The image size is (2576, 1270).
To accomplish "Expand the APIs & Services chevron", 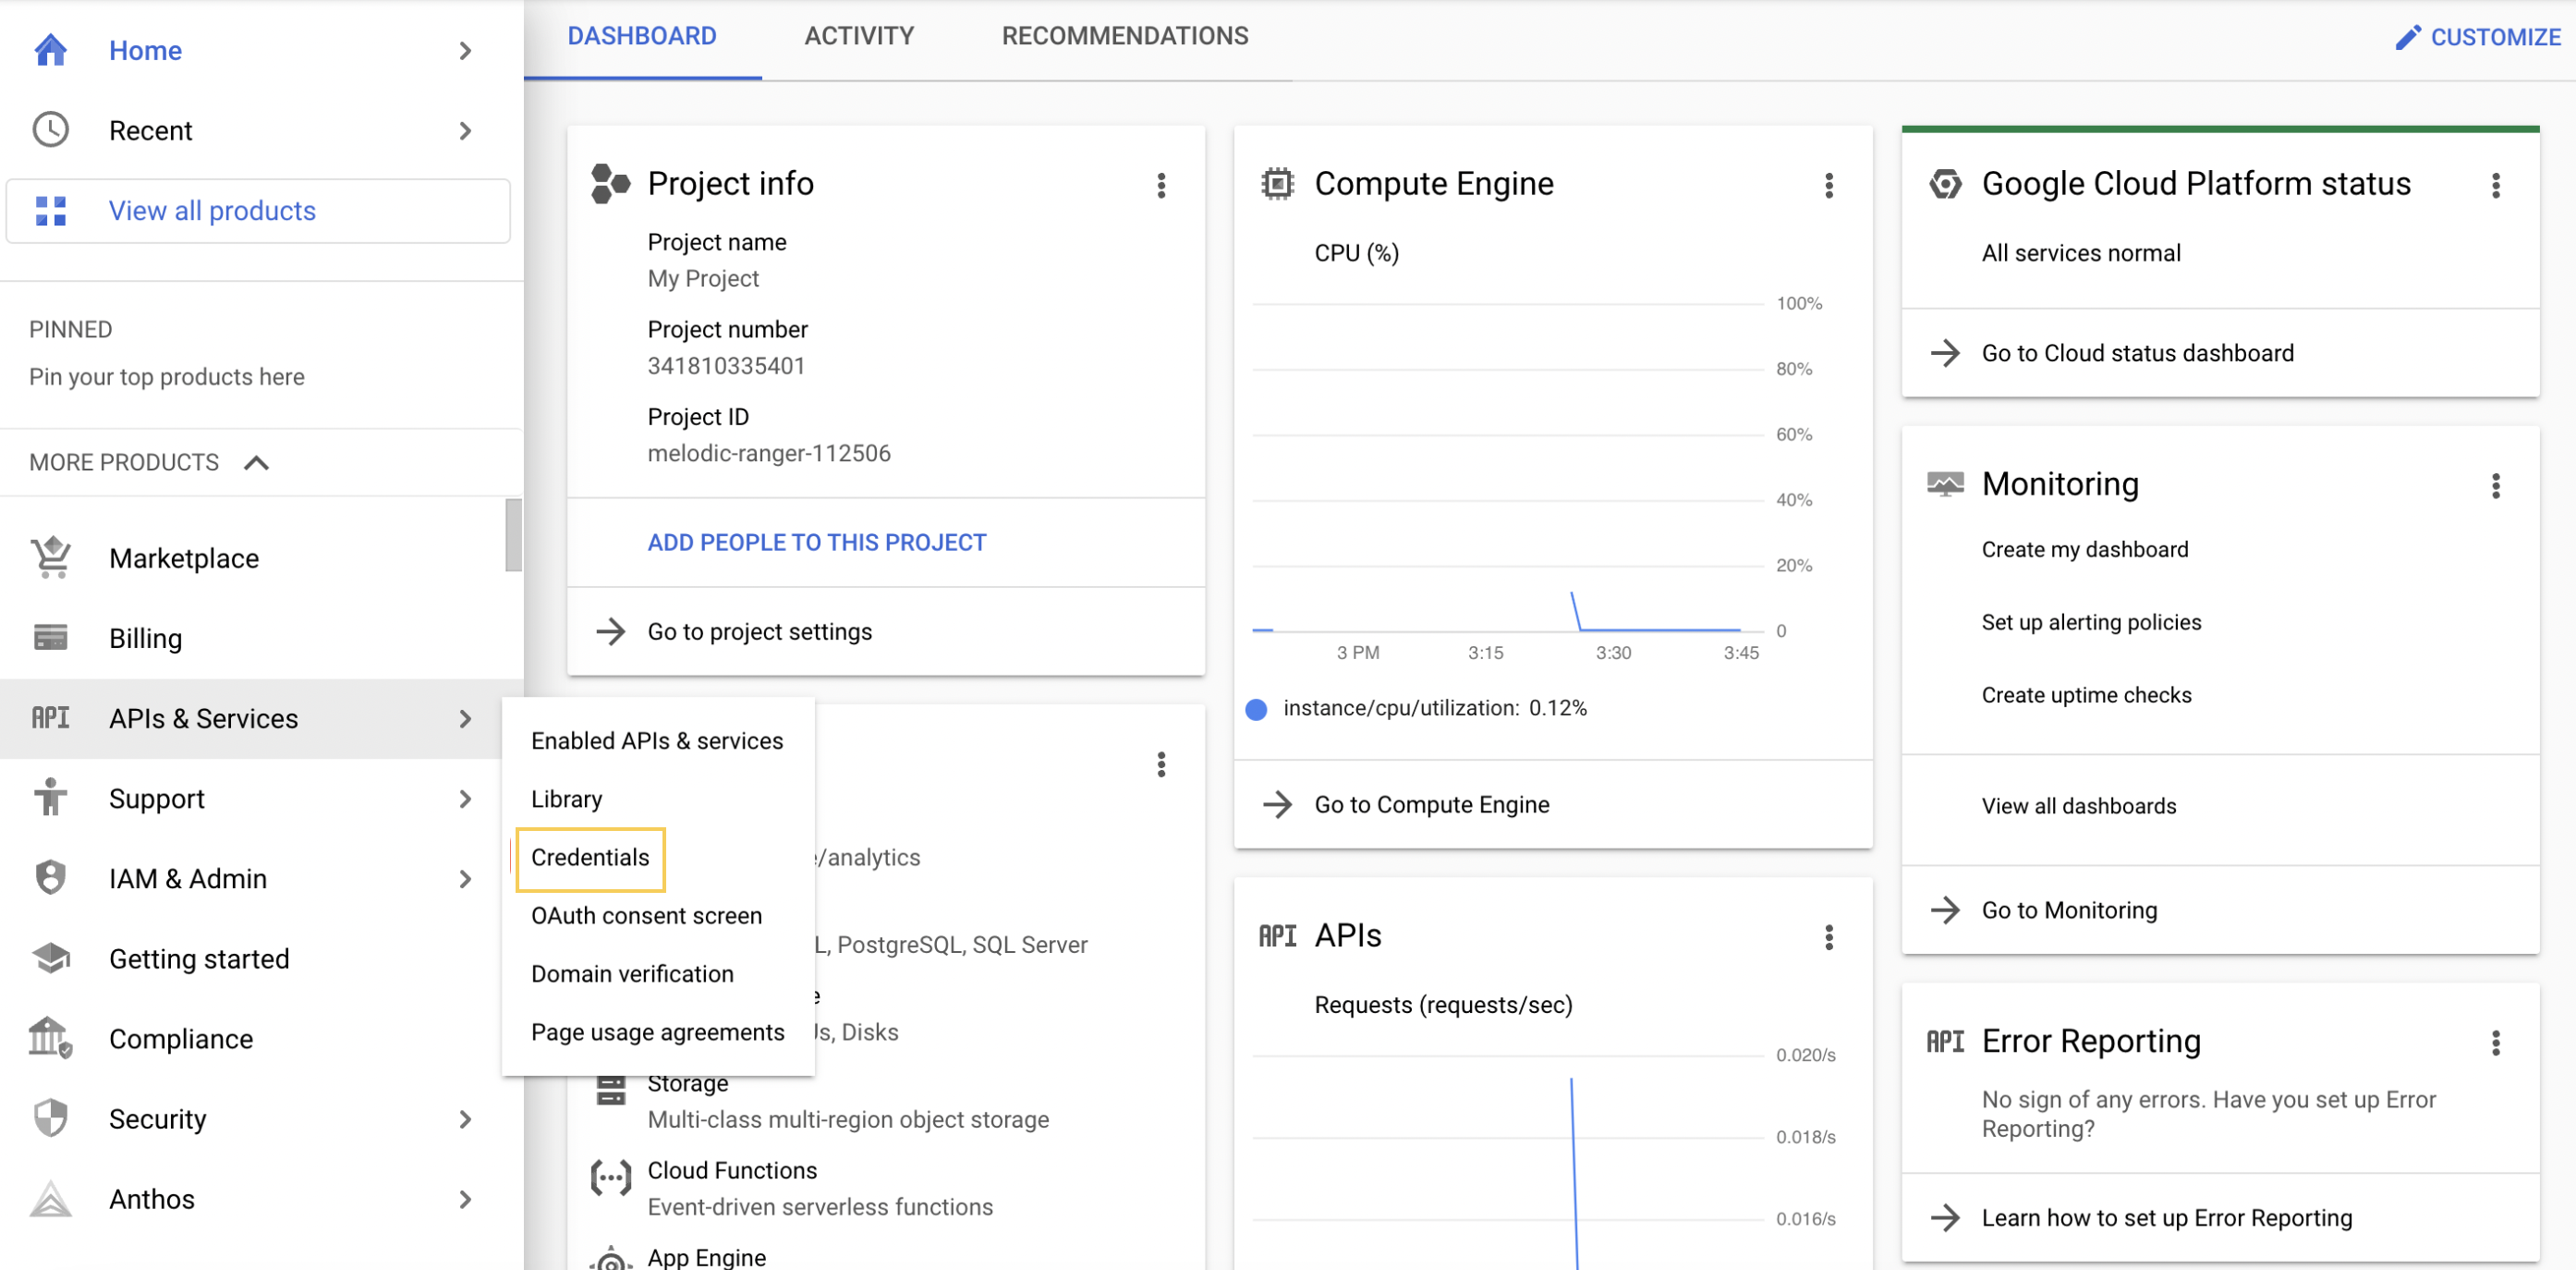I will [x=465, y=718].
